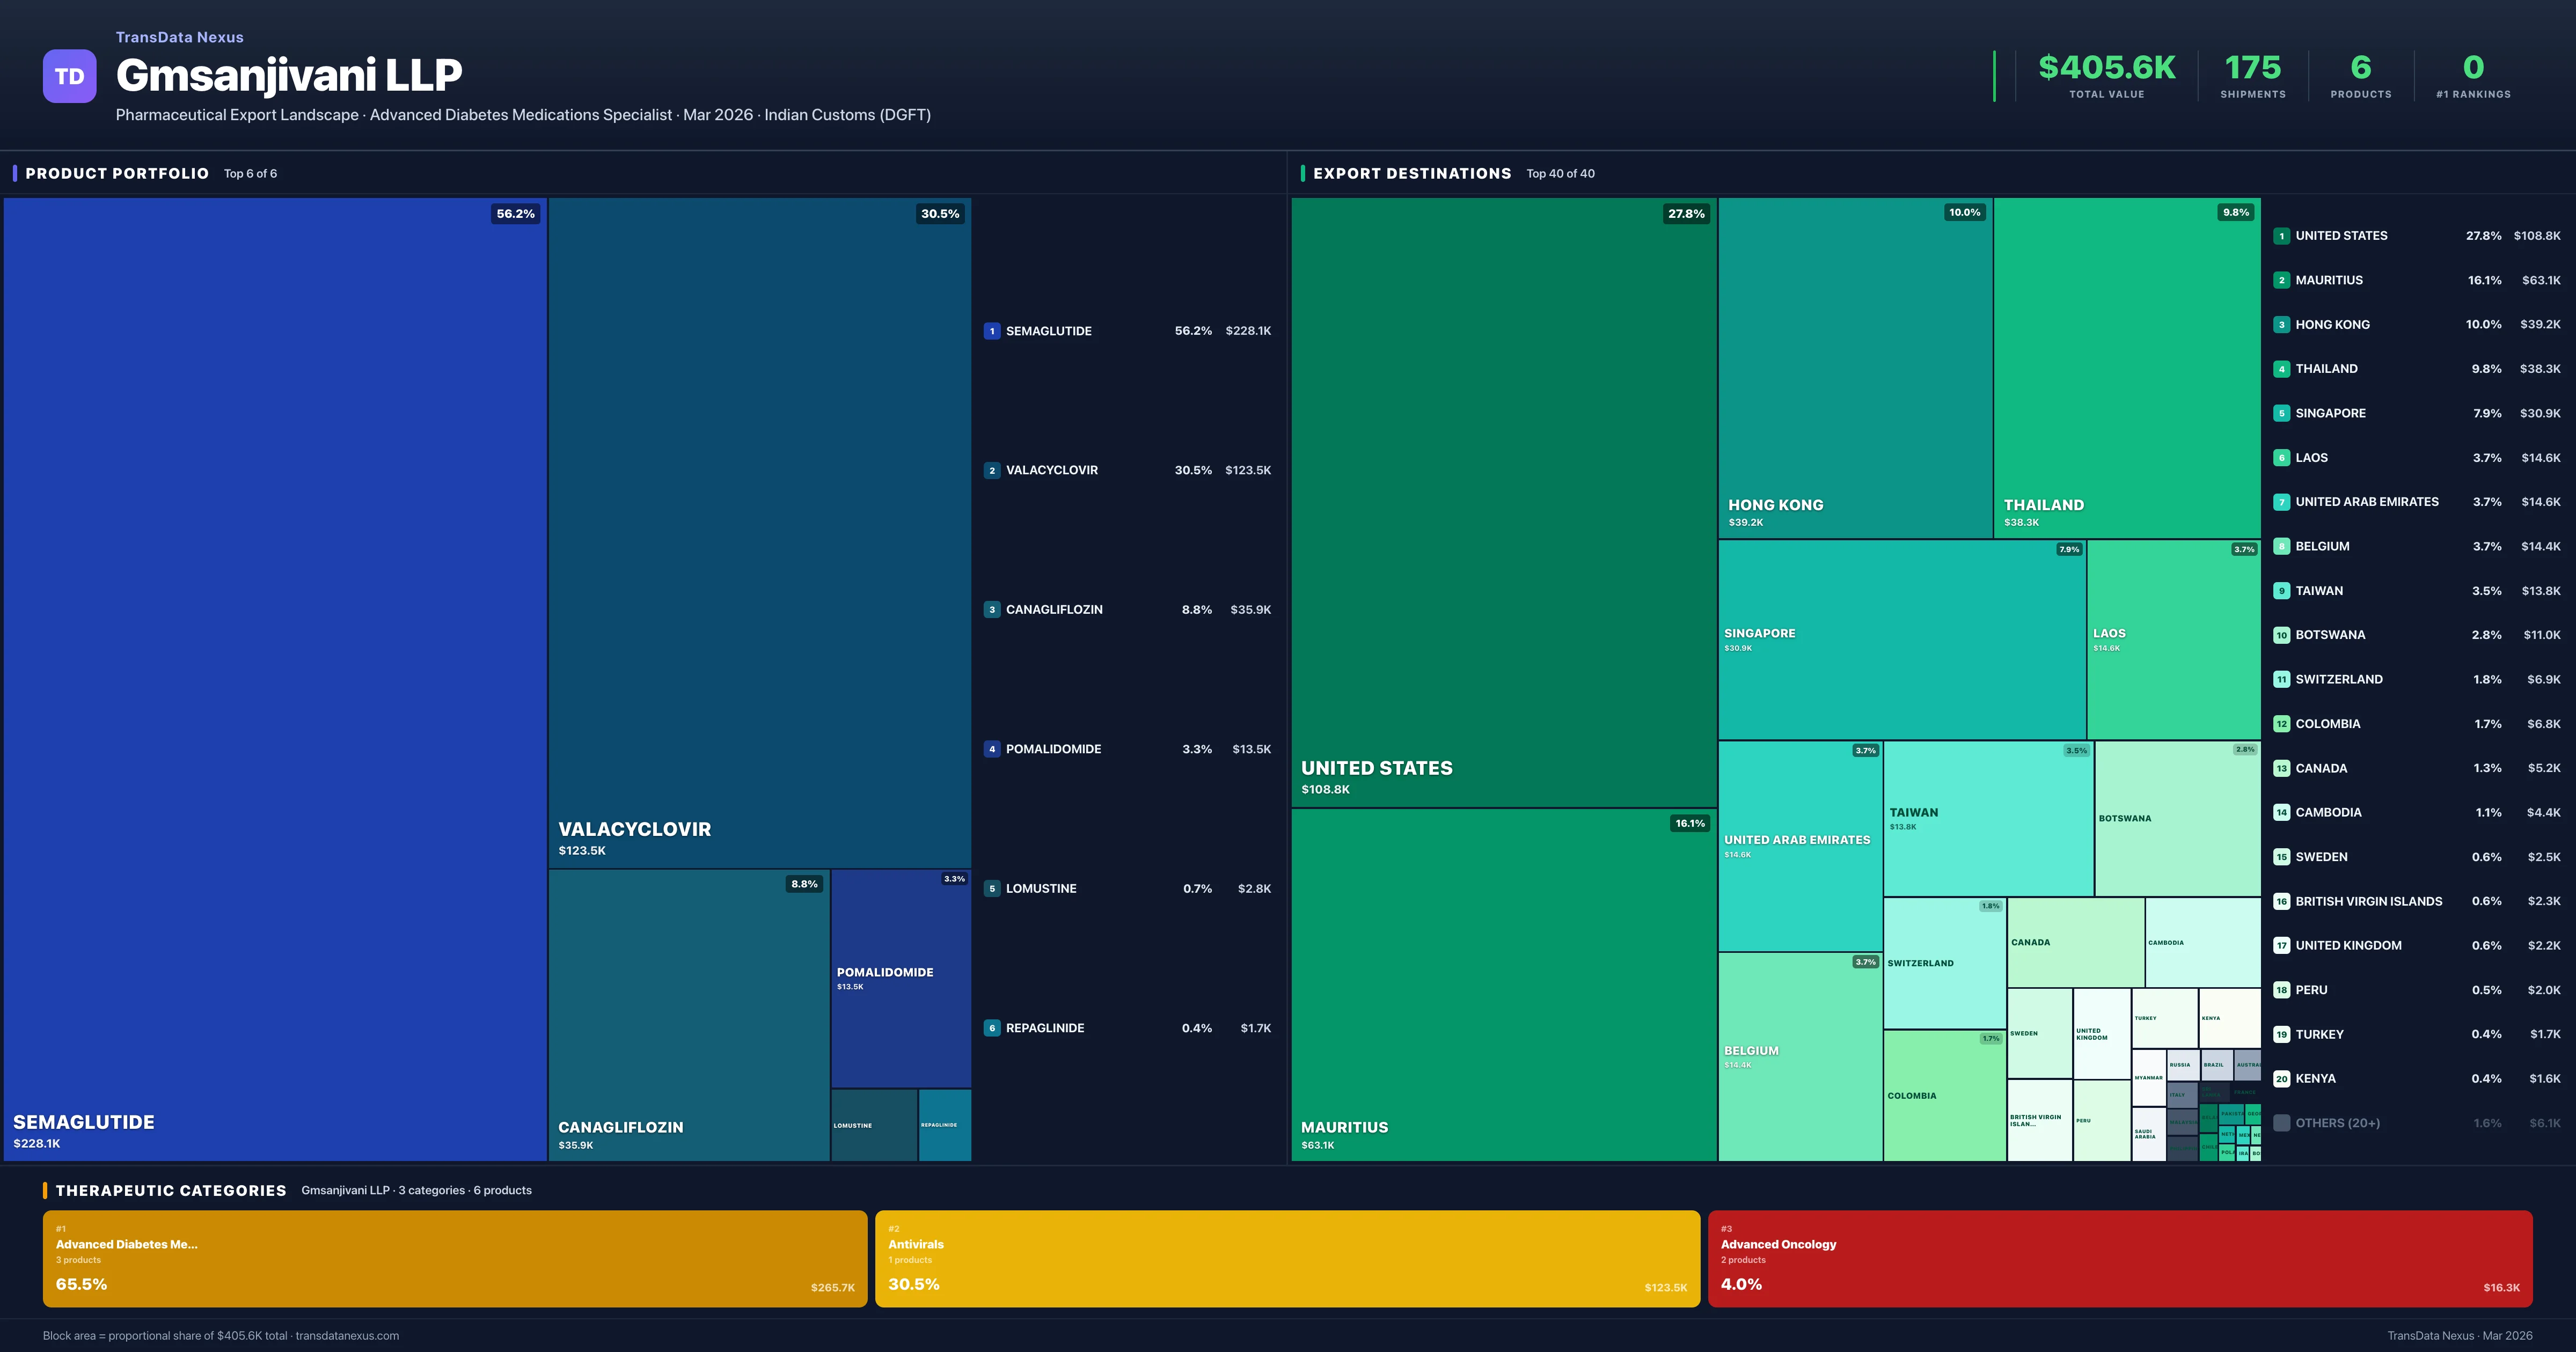The image size is (2576, 1352).
Task: Toggle the MAURITIUS legend entry
Action: point(2329,280)
